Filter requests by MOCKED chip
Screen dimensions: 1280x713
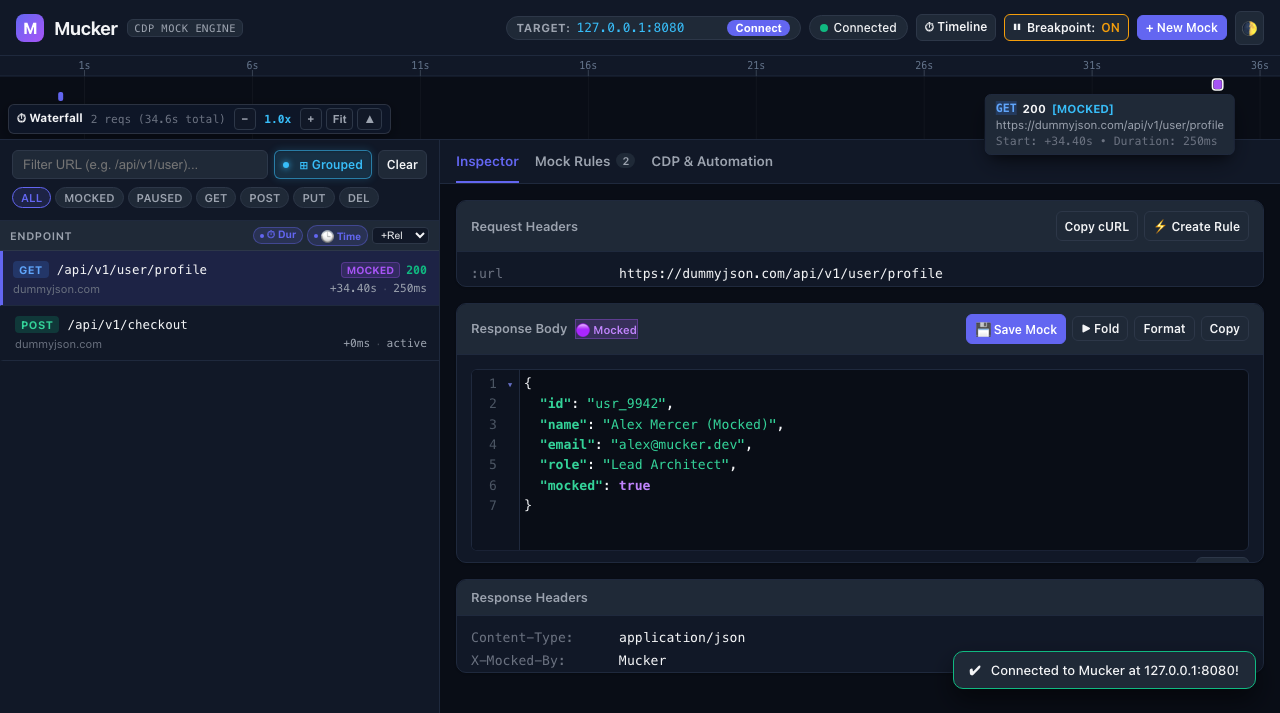pos(89,198)
